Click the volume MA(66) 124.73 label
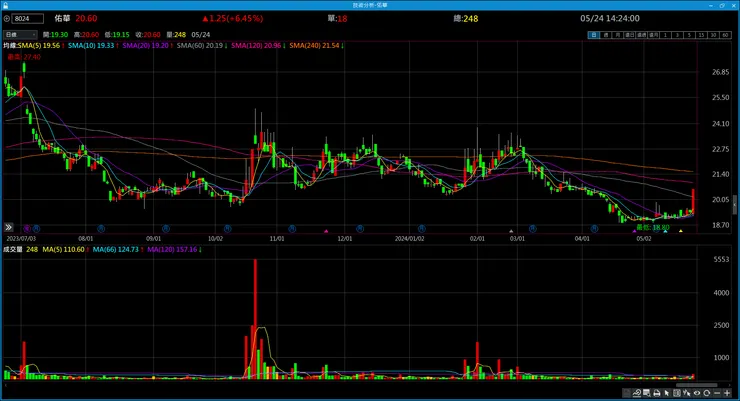Viewport: 740px width, 401px height. (118, 250)
